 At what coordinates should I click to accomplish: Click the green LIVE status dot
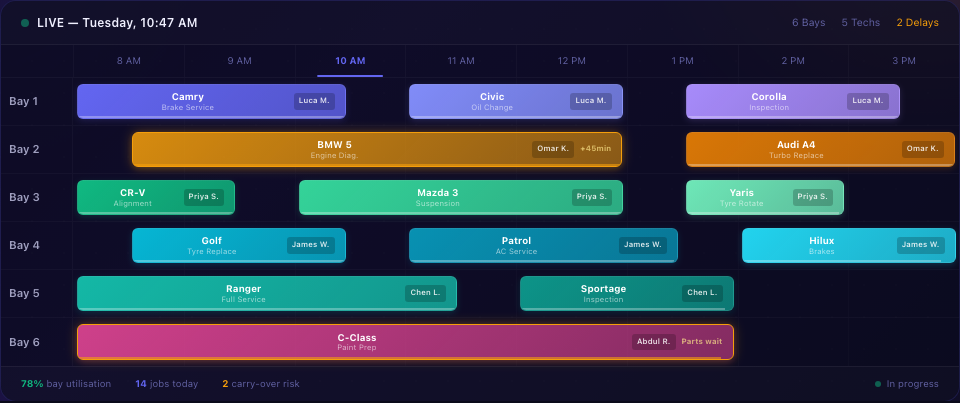pos(25,23)
